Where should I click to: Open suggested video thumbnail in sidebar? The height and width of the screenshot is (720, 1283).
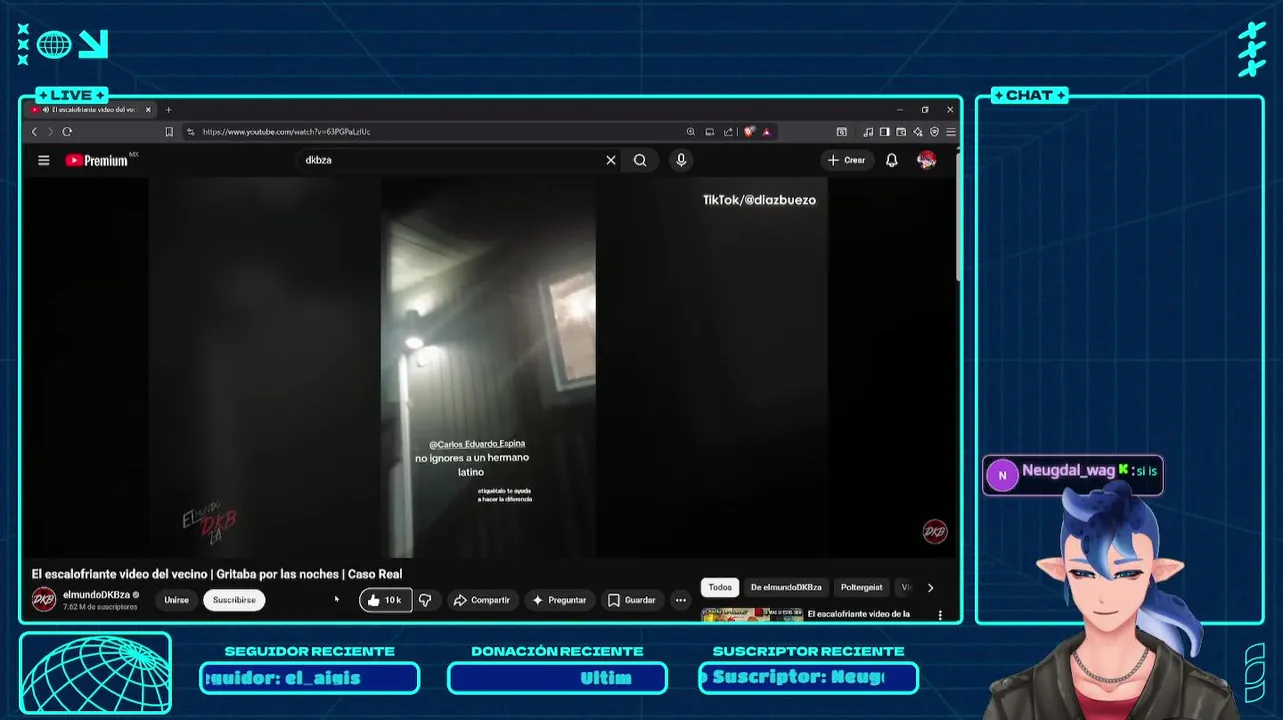coord(751,615)
